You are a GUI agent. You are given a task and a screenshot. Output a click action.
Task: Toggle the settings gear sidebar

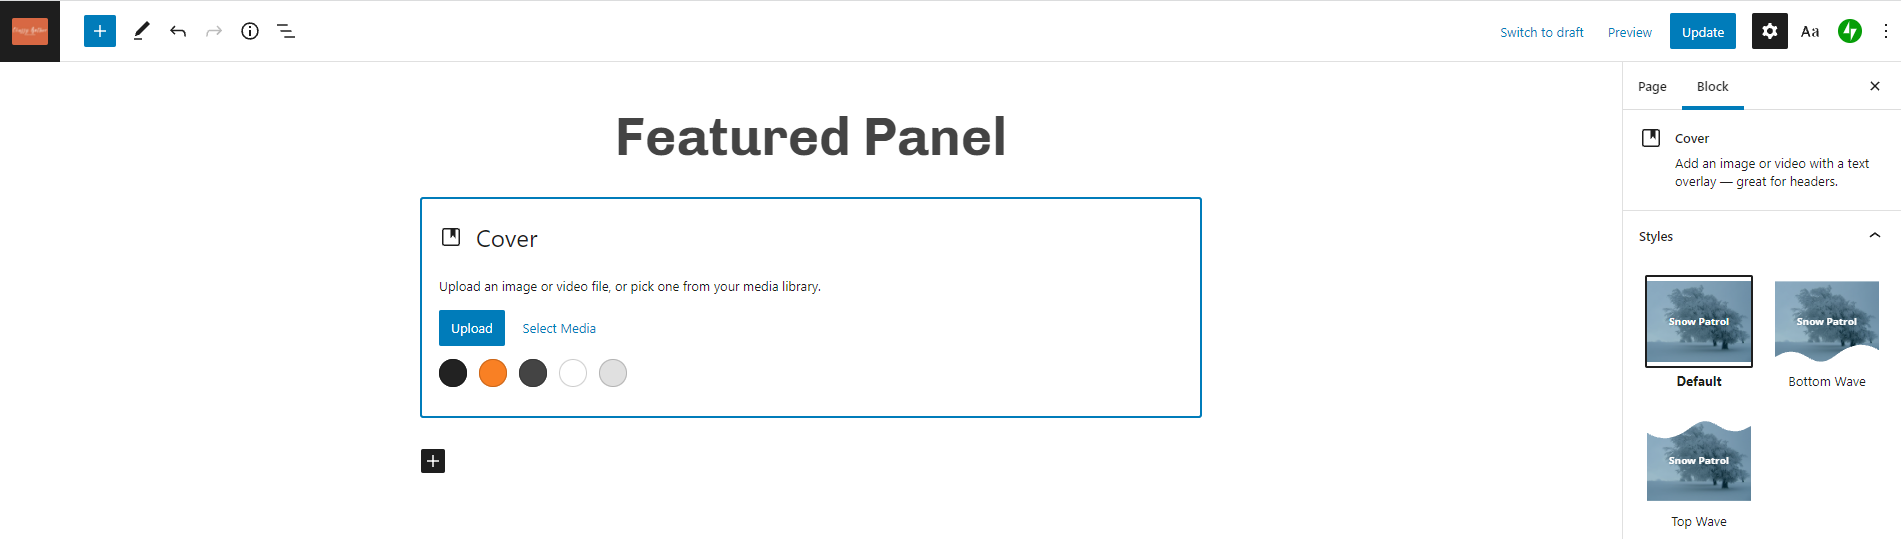[1770, 31]
